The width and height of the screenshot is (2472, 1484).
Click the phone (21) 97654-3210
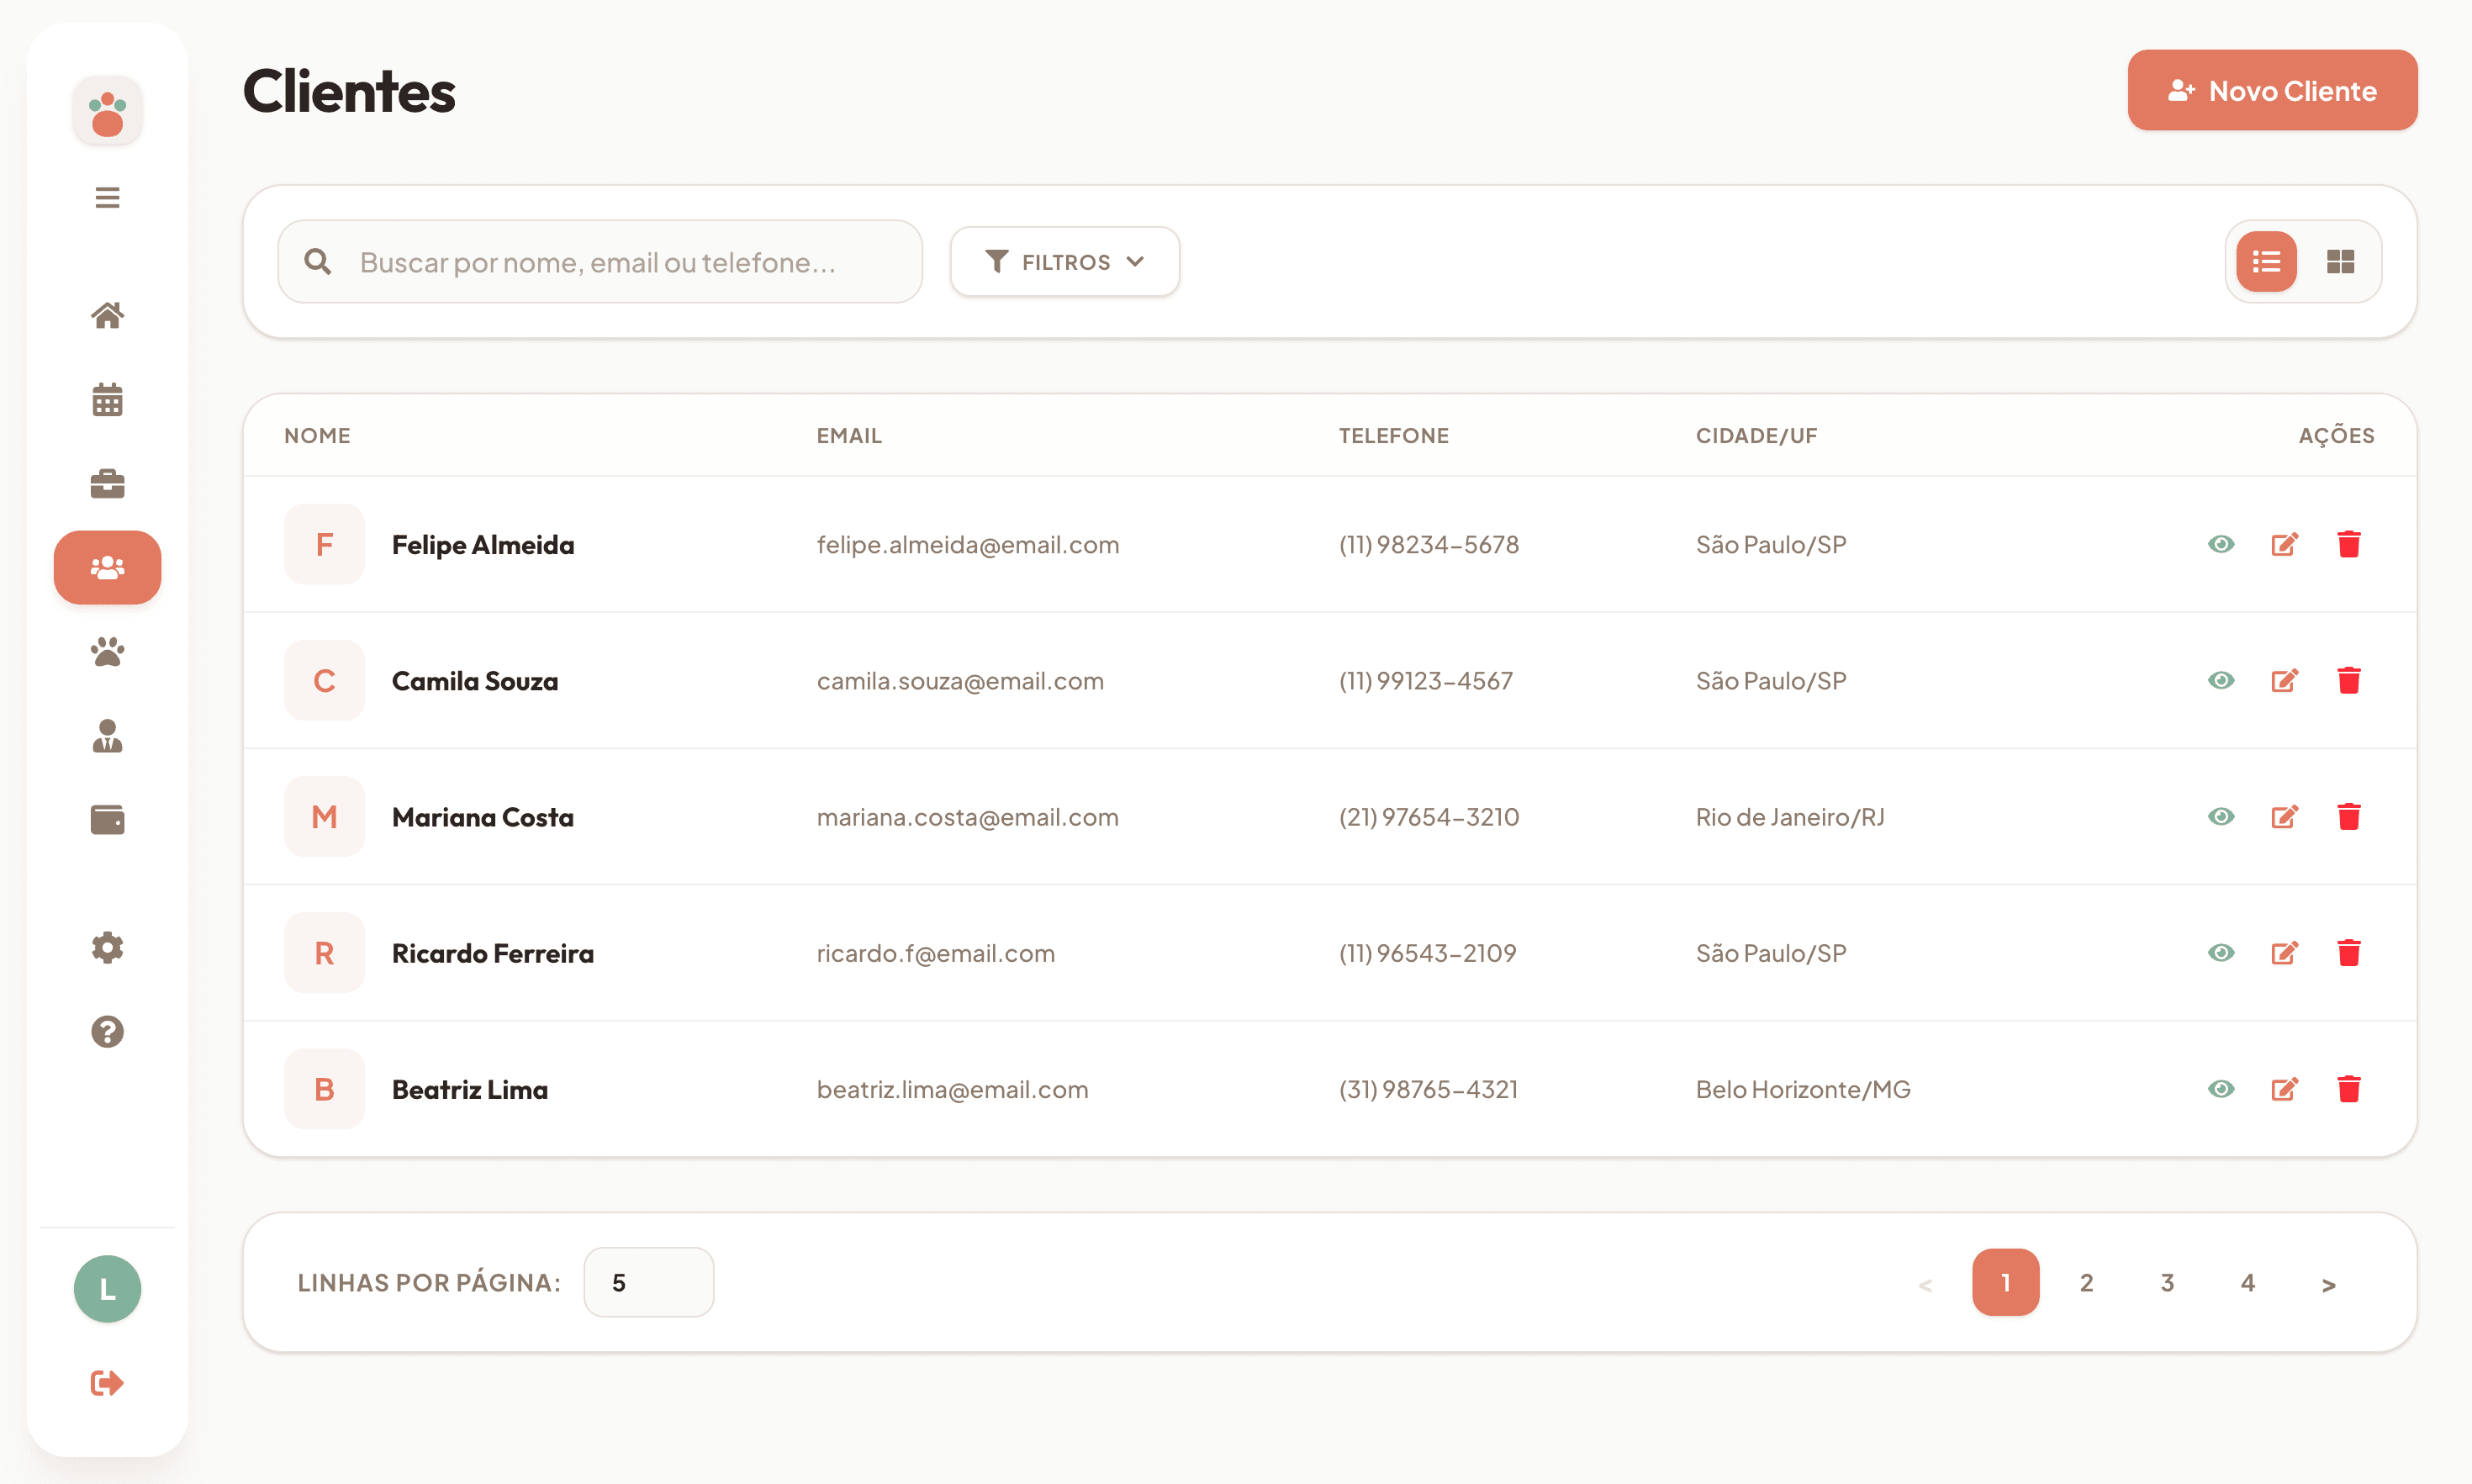(1429, 816)
